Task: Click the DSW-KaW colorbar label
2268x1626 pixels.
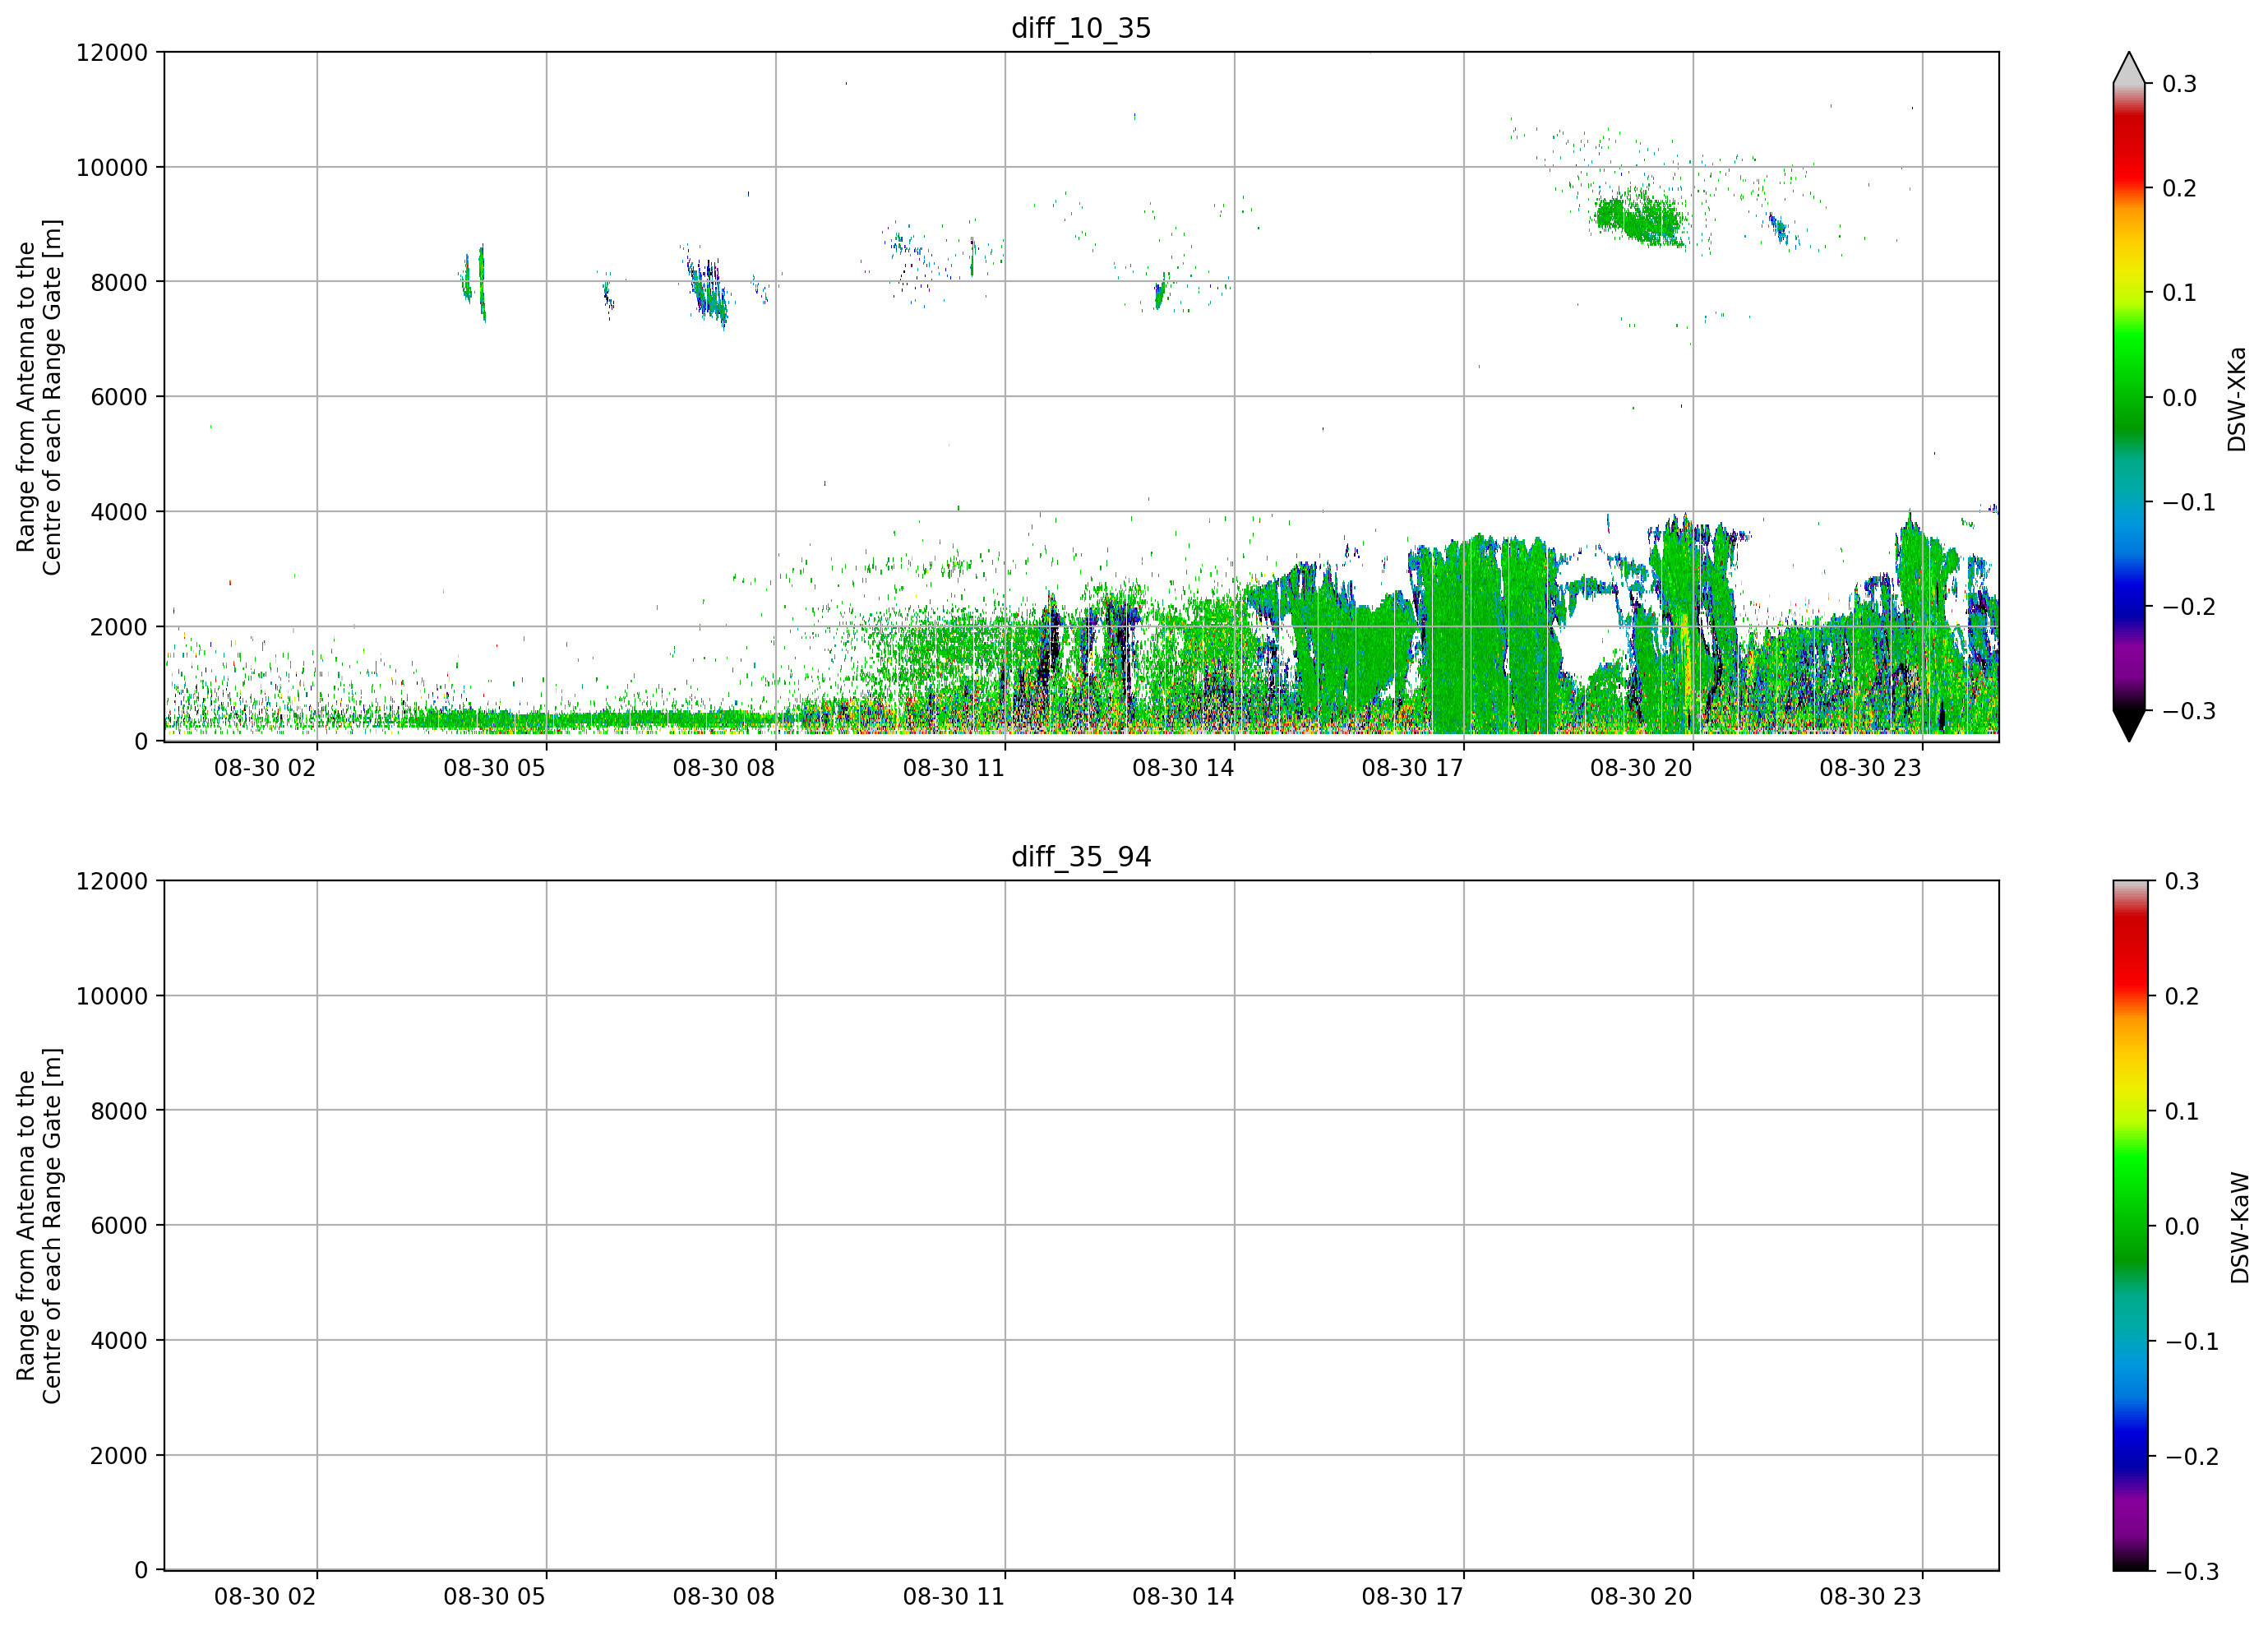Action: 2240,1227
